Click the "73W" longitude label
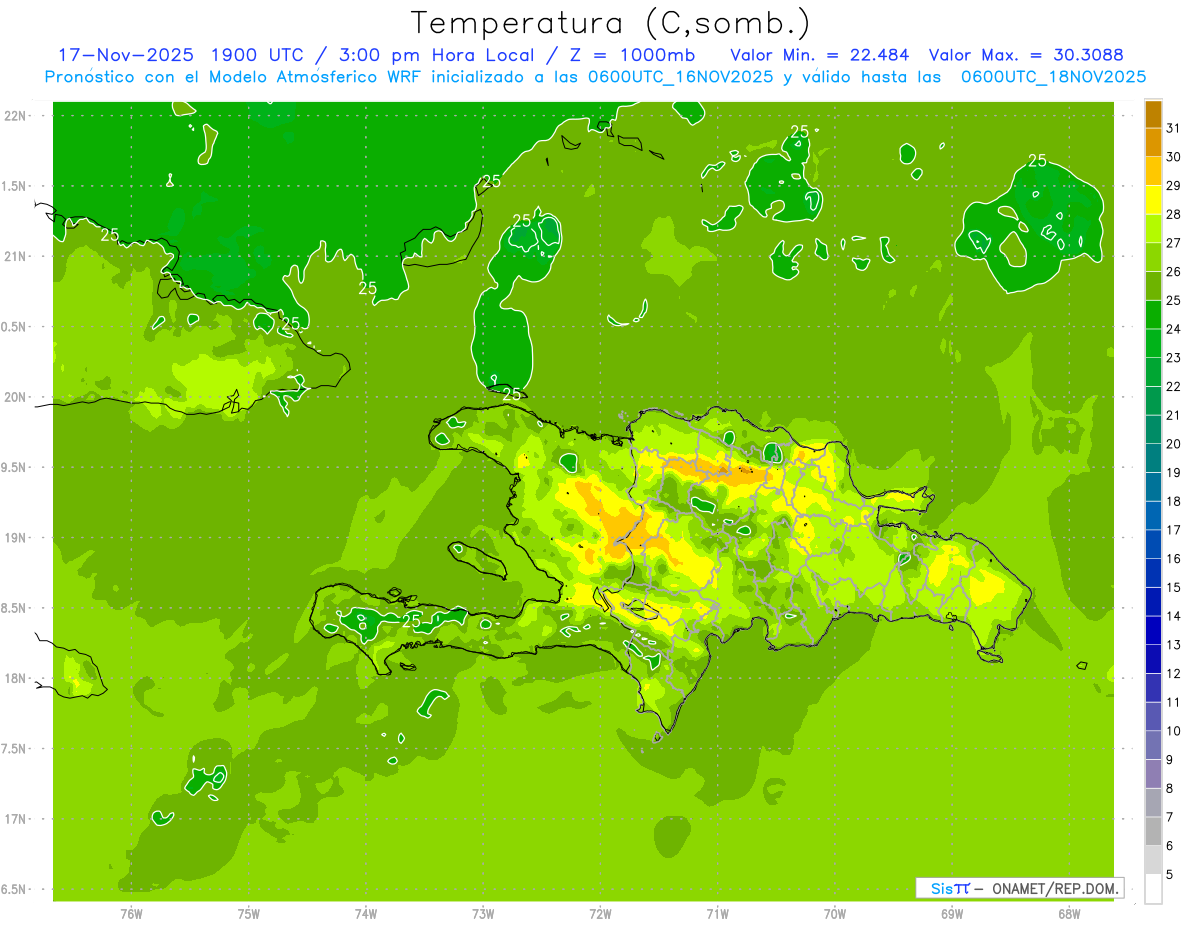The width and height of the screenshot is (1200, 927). tap(483, 914)
